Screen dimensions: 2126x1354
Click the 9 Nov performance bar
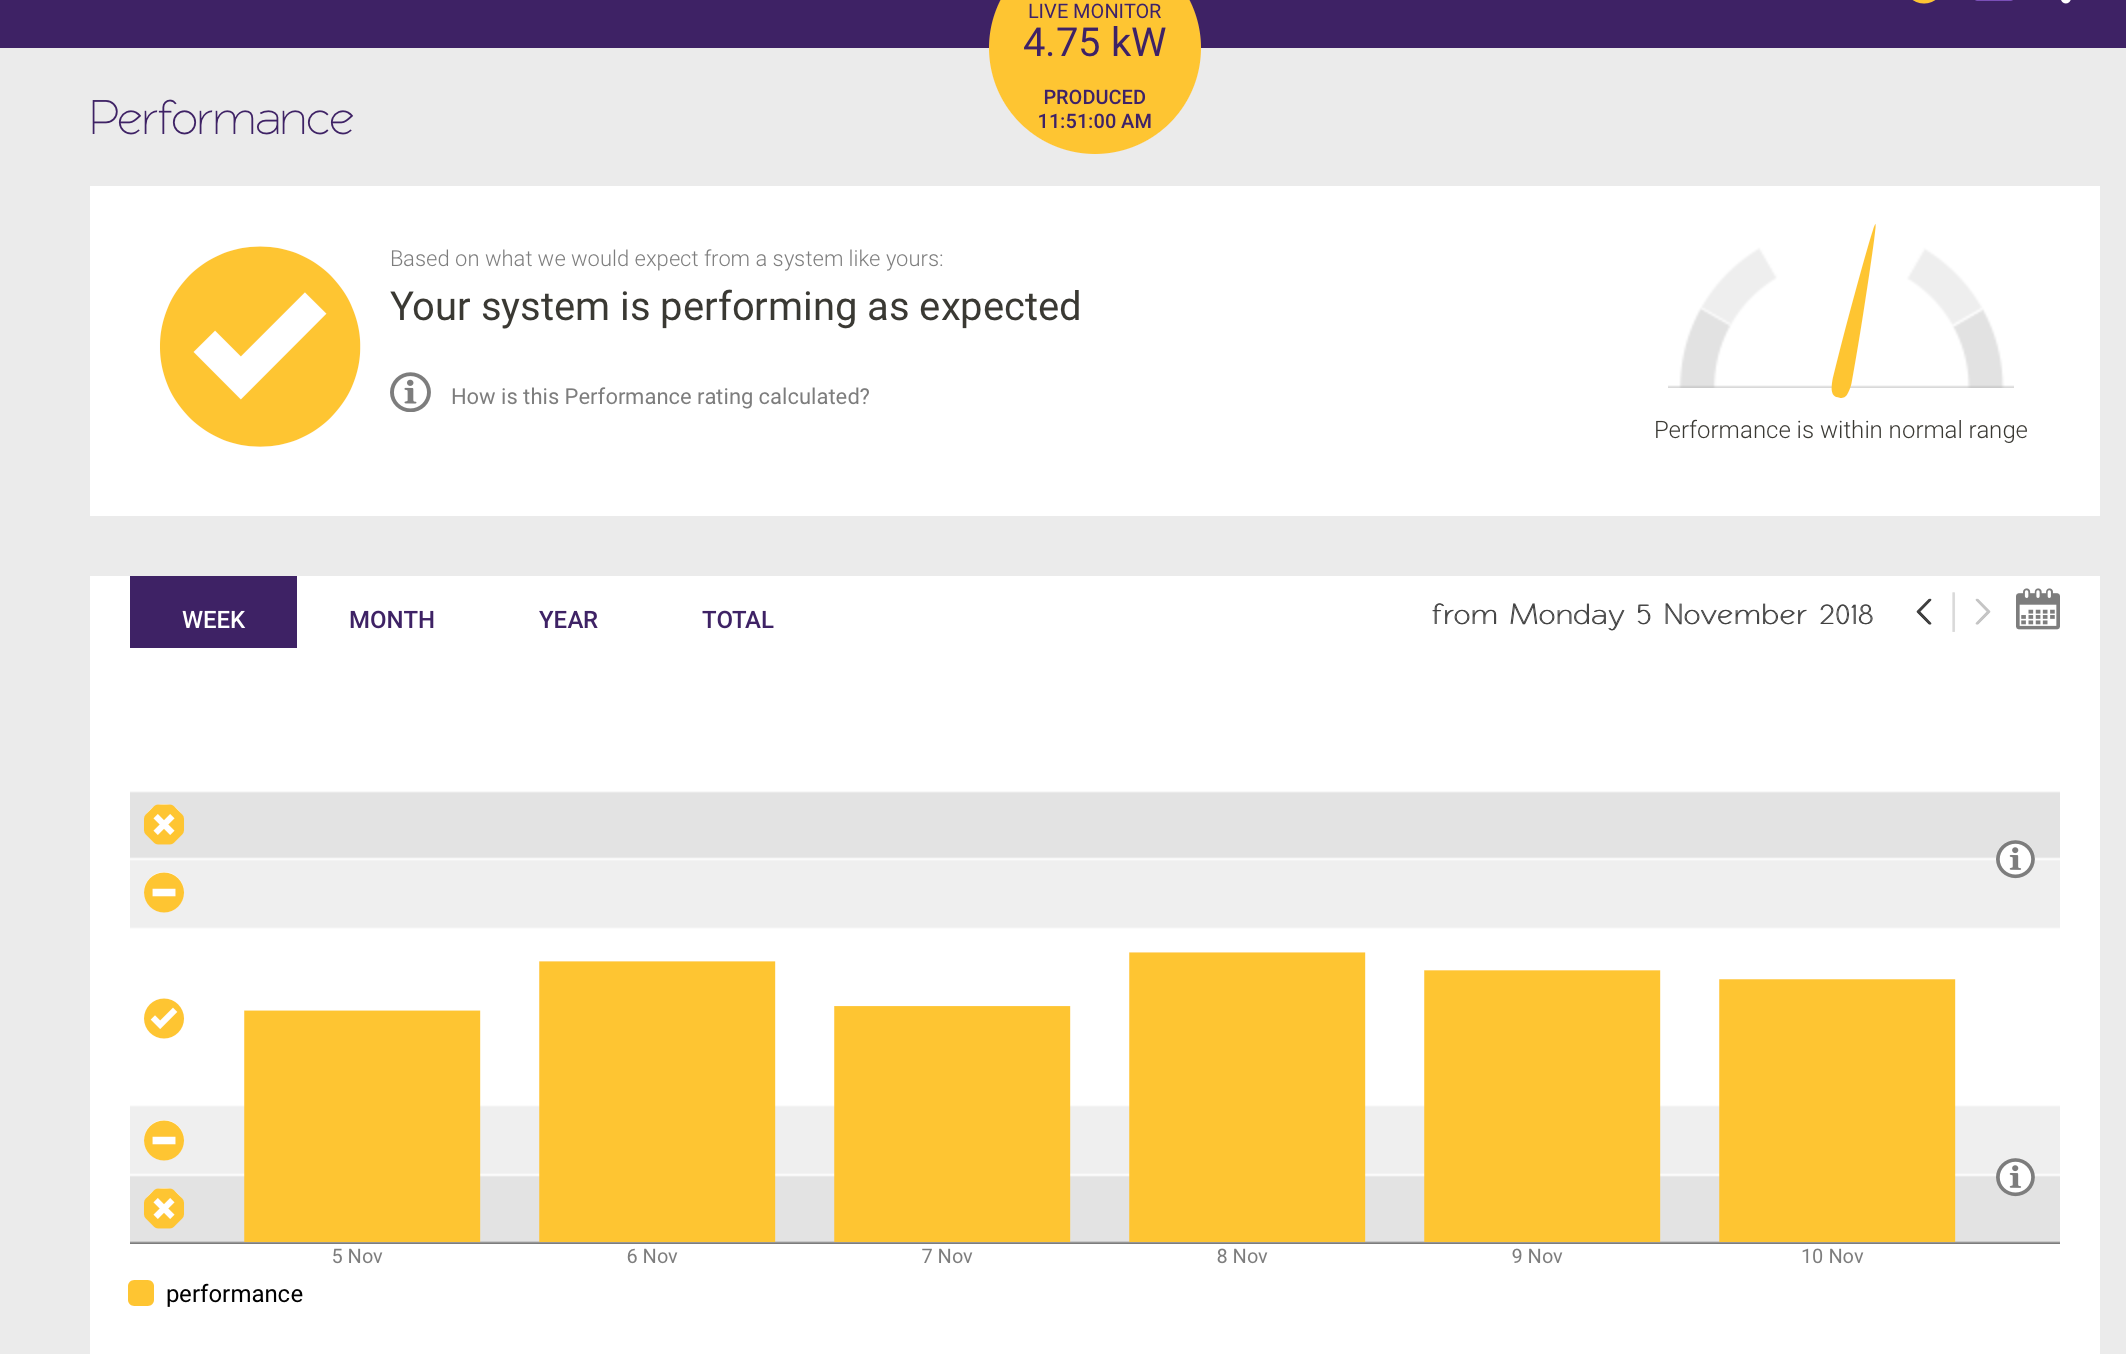point(1542,1106)
